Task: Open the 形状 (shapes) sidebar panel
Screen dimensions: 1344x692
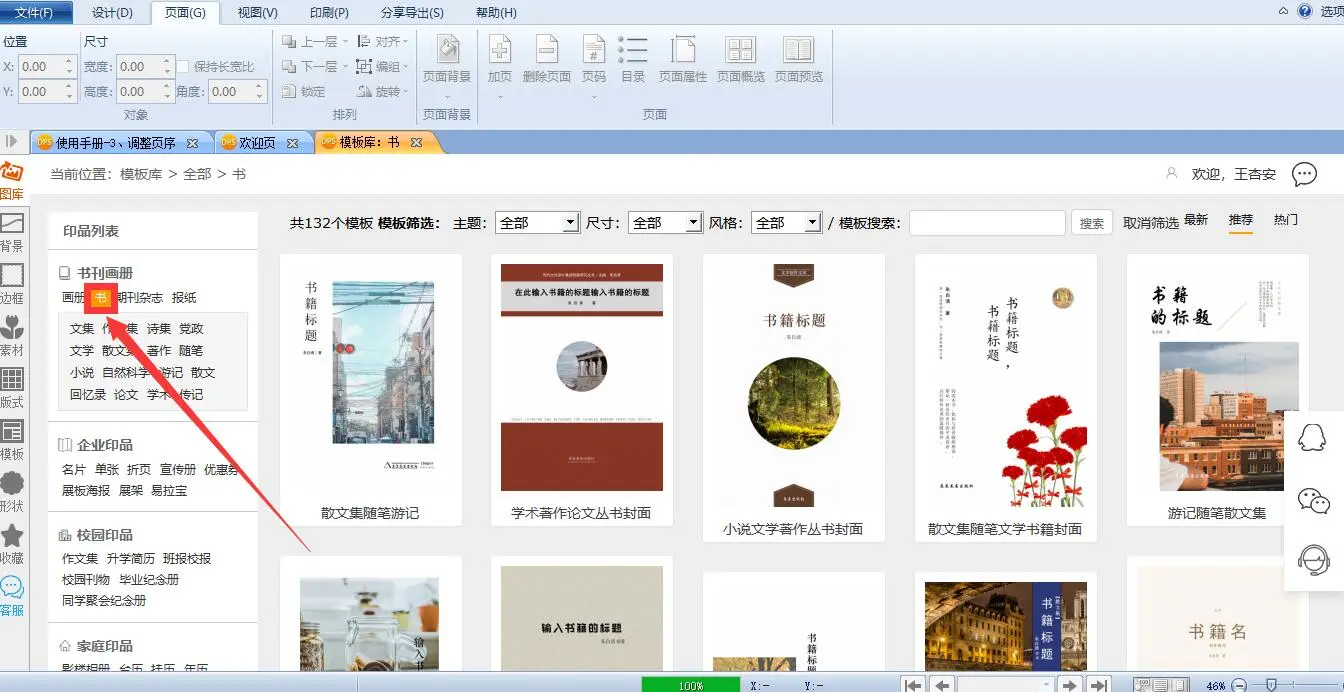Action: click(x=12, y=490)
